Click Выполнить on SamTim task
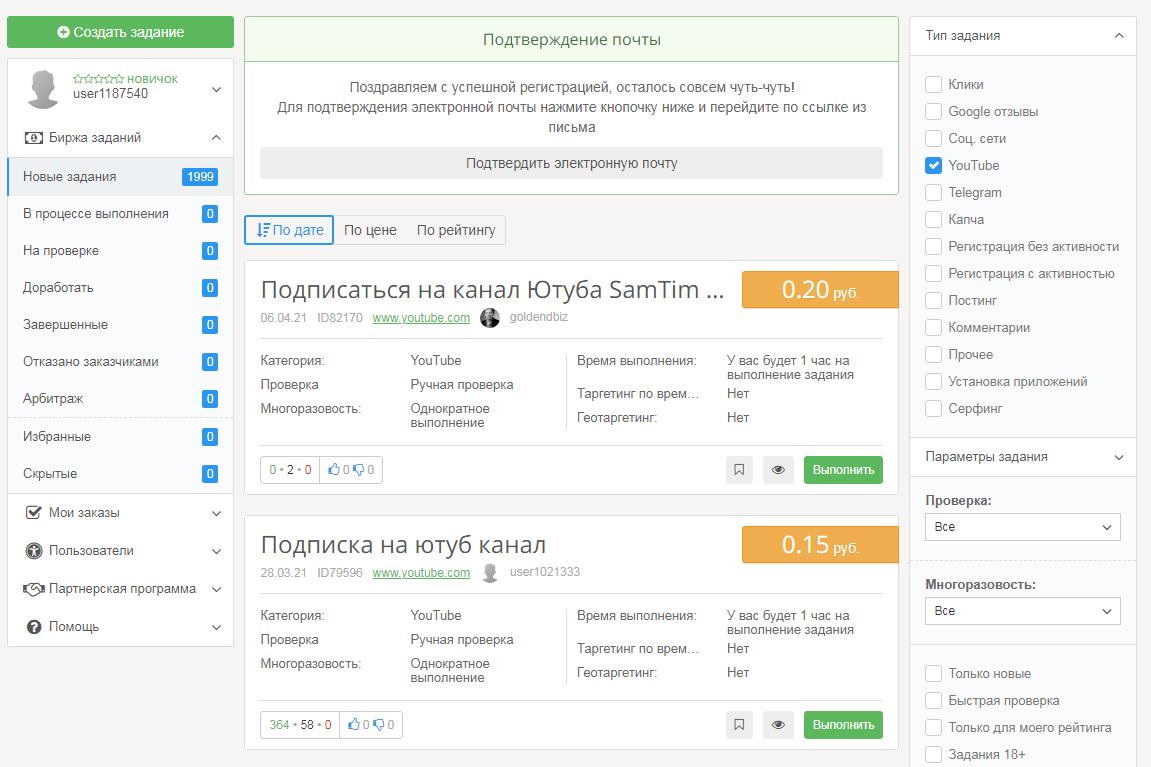Screen dimensions: 1151x767 [x=843, y=470]
